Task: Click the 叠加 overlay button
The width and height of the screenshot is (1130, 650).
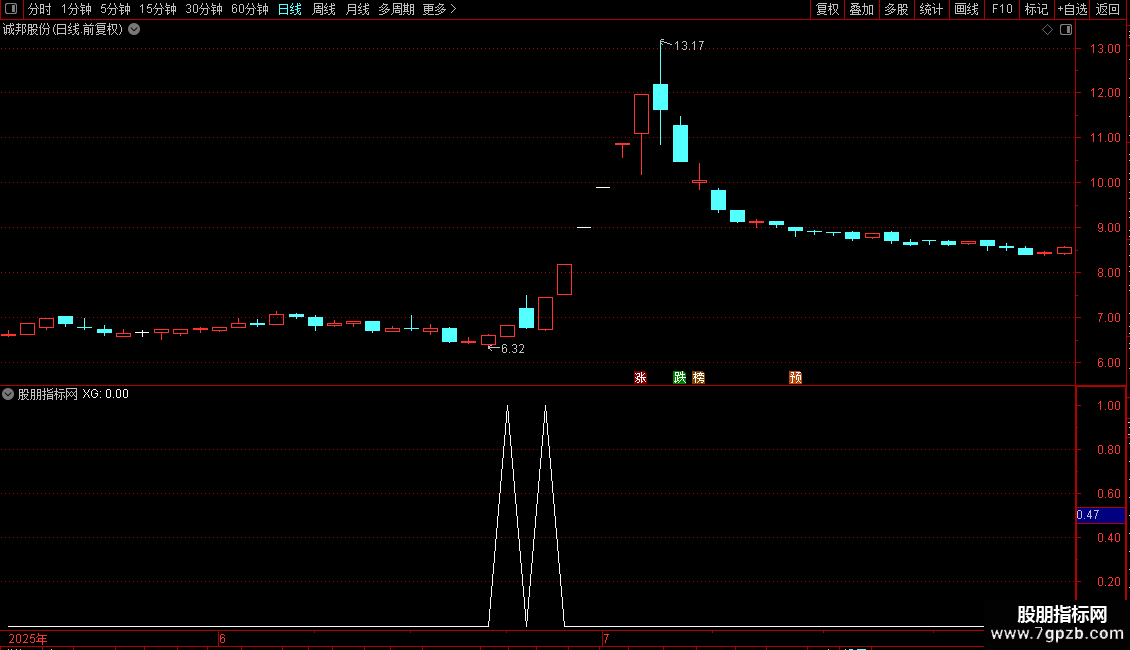Action: pos(861,9)
